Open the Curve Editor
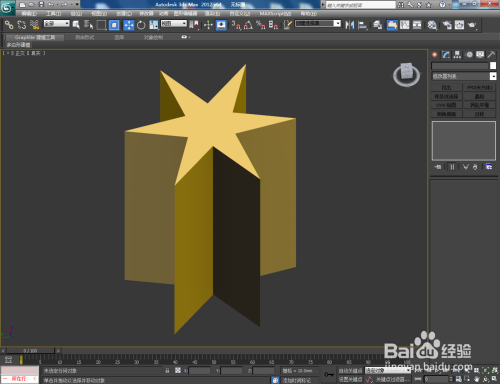This screenshot has height=384, width=500. [405, 25]
